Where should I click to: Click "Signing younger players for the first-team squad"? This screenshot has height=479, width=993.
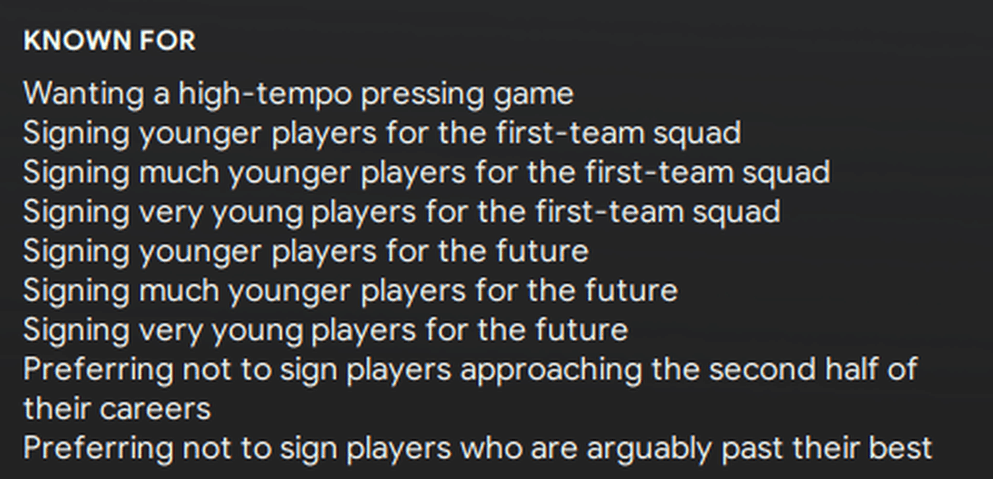pos(382,133)
